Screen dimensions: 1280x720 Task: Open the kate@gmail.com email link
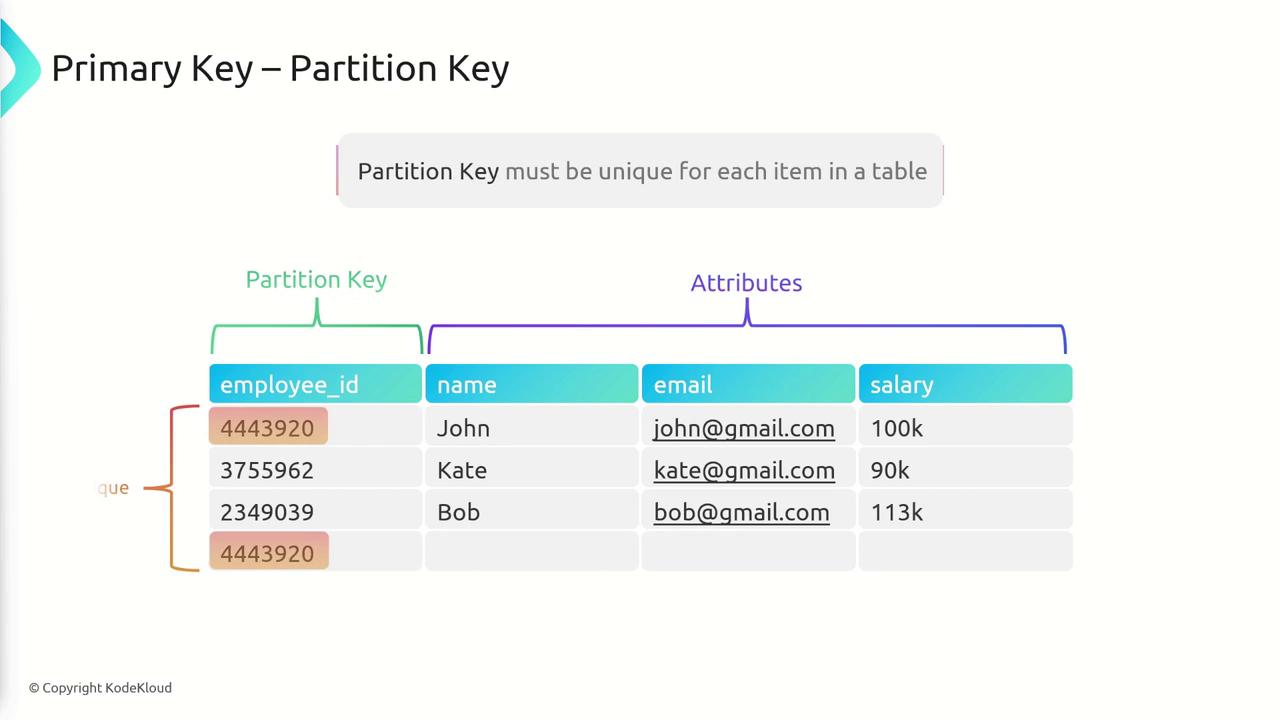743,470
